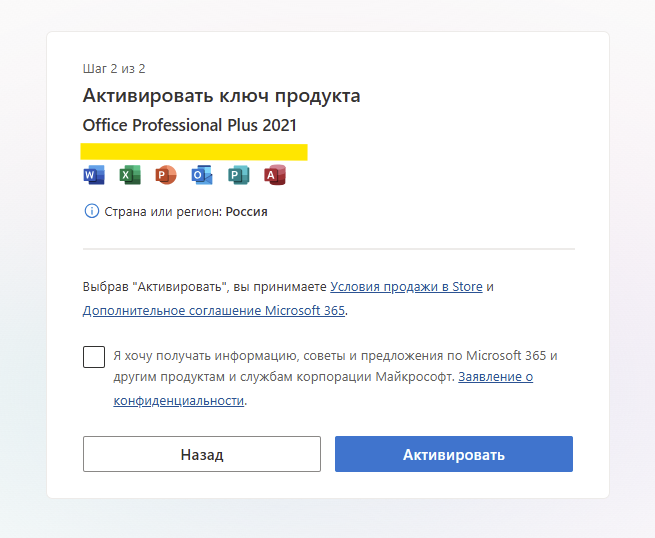Click the Access app icon
Image resolution: width=655 pixels, height=538 pixels.
coord(275,175)
